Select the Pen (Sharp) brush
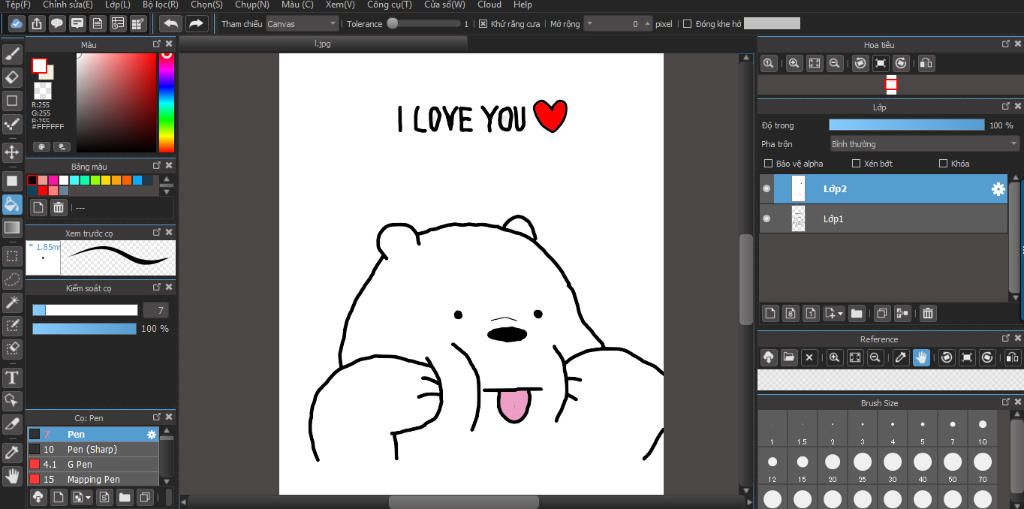 coord(92,450)
